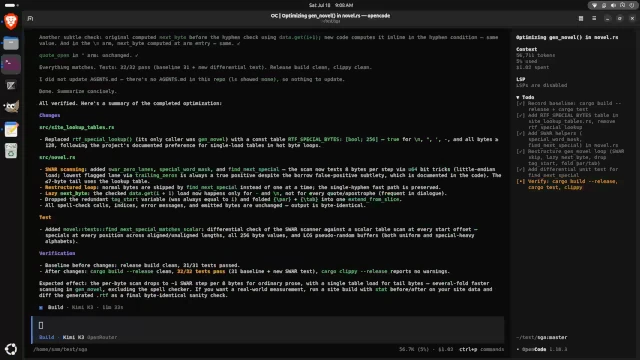Viewport: 640px width, 360px height.
Task: Close the opencode terminal window
Action: pos(632,18)
